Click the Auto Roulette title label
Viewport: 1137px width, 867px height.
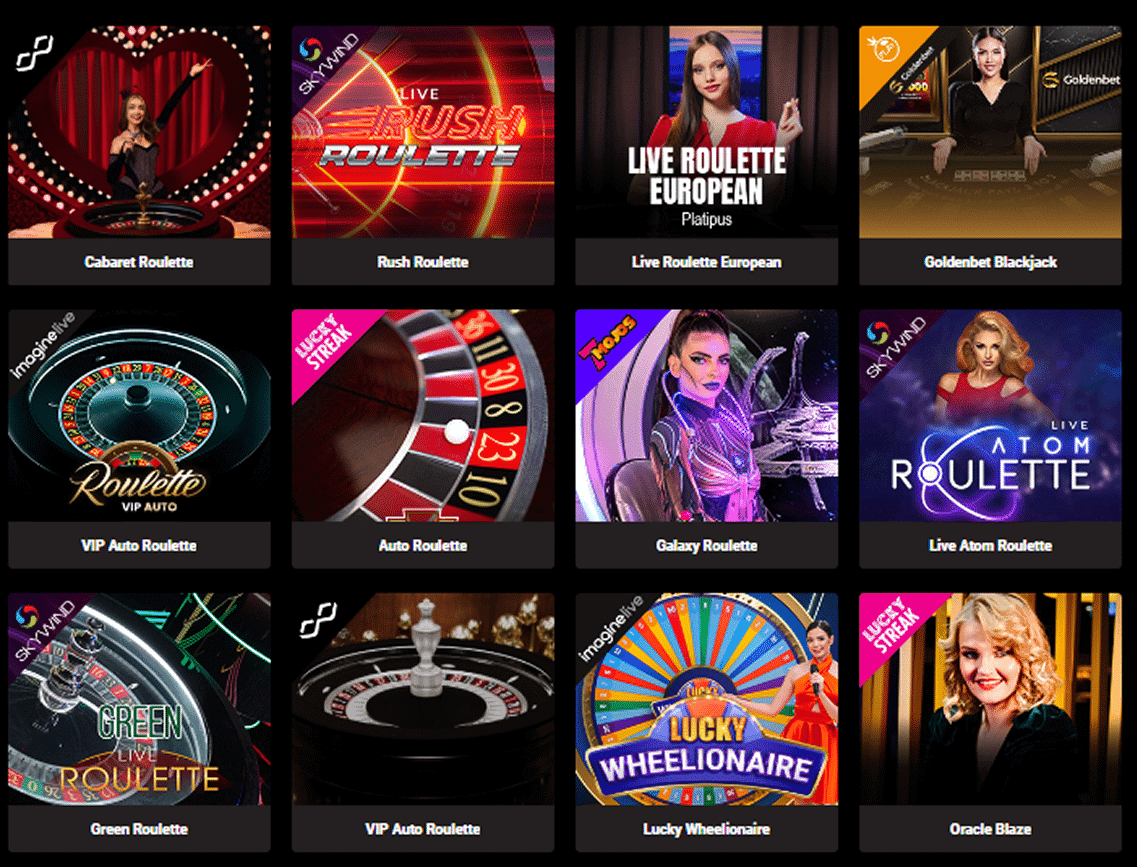[x=423, y=545]
